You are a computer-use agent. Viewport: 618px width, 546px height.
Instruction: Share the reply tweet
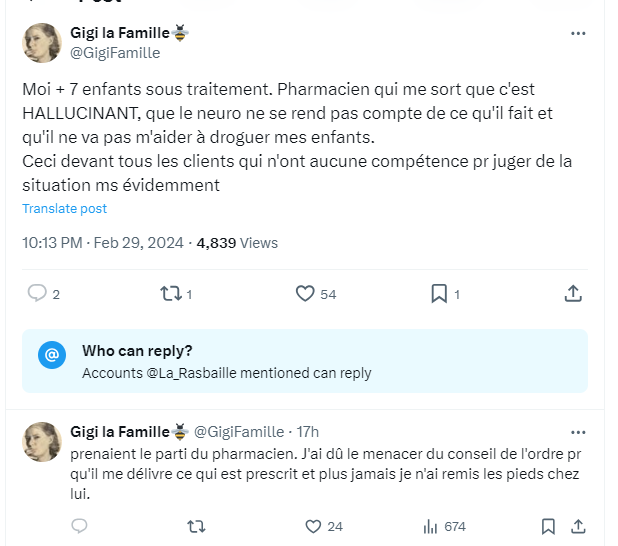(x=577, y=526)
